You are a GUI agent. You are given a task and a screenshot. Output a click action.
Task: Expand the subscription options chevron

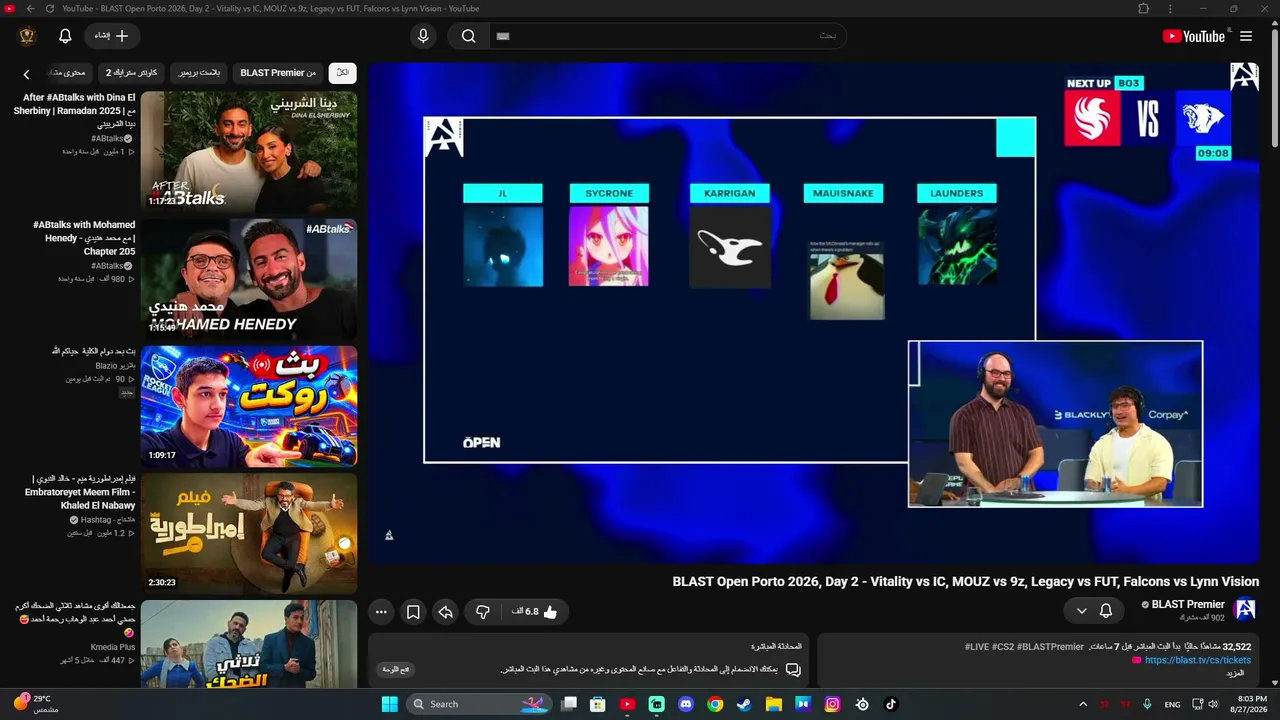[x=1081, y=610]
